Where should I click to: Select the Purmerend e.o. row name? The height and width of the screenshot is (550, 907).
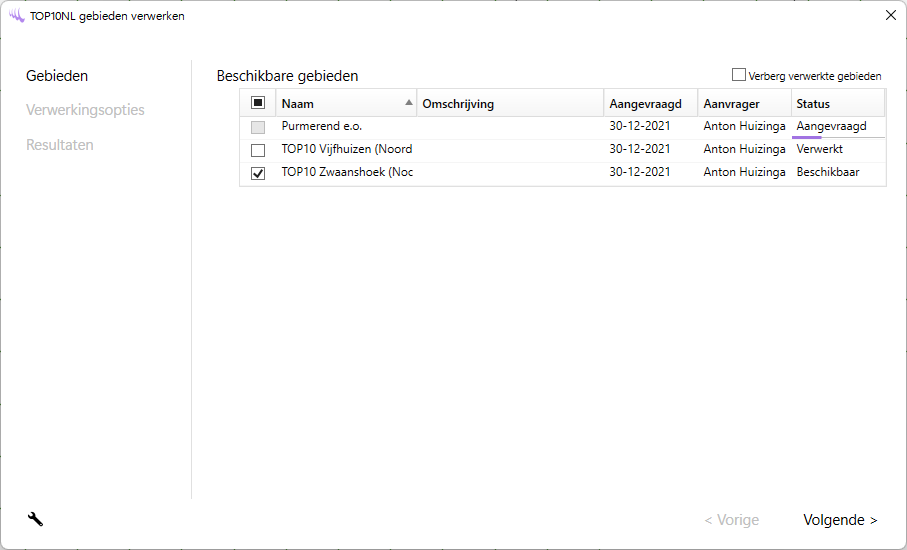(x=322, y=127)
